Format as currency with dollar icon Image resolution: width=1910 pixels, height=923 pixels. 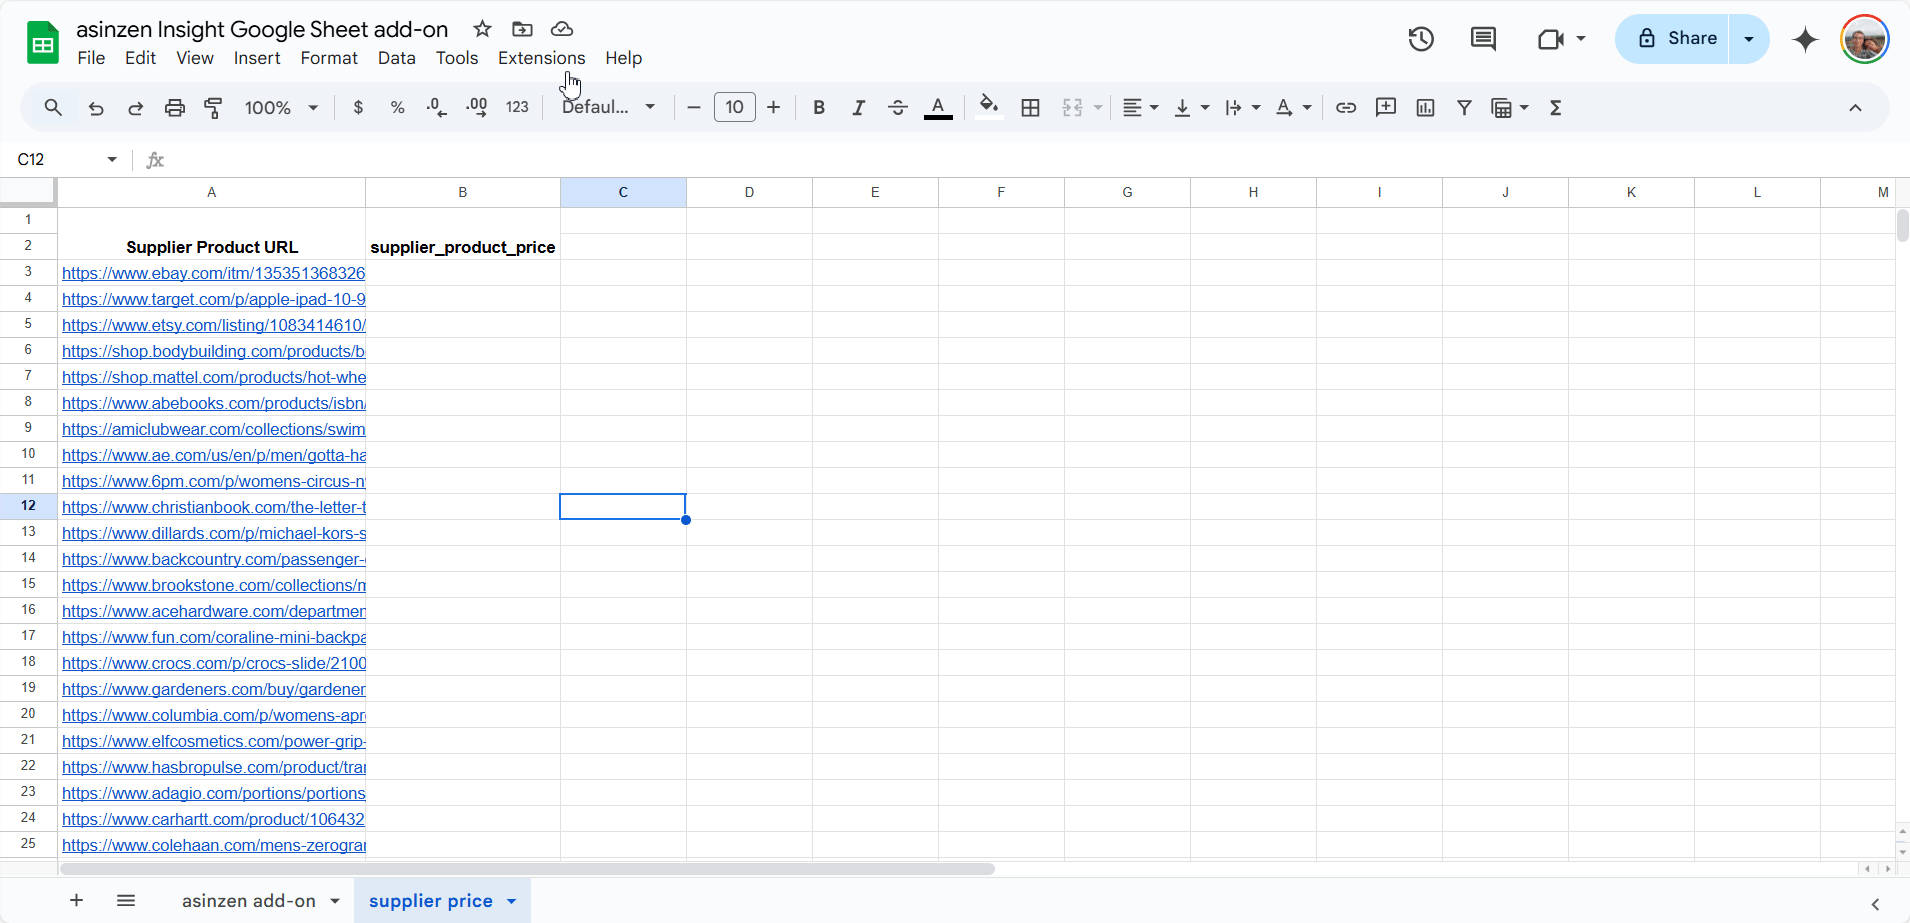tap(358, 108)
